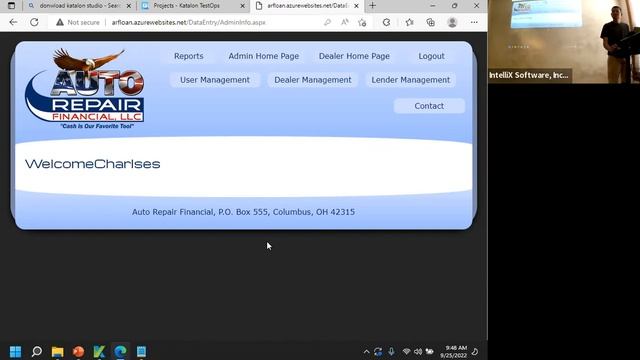Open the Reports menu item
Image resolution: width=640 pixels, height=360 pixels.
[189, 56]
